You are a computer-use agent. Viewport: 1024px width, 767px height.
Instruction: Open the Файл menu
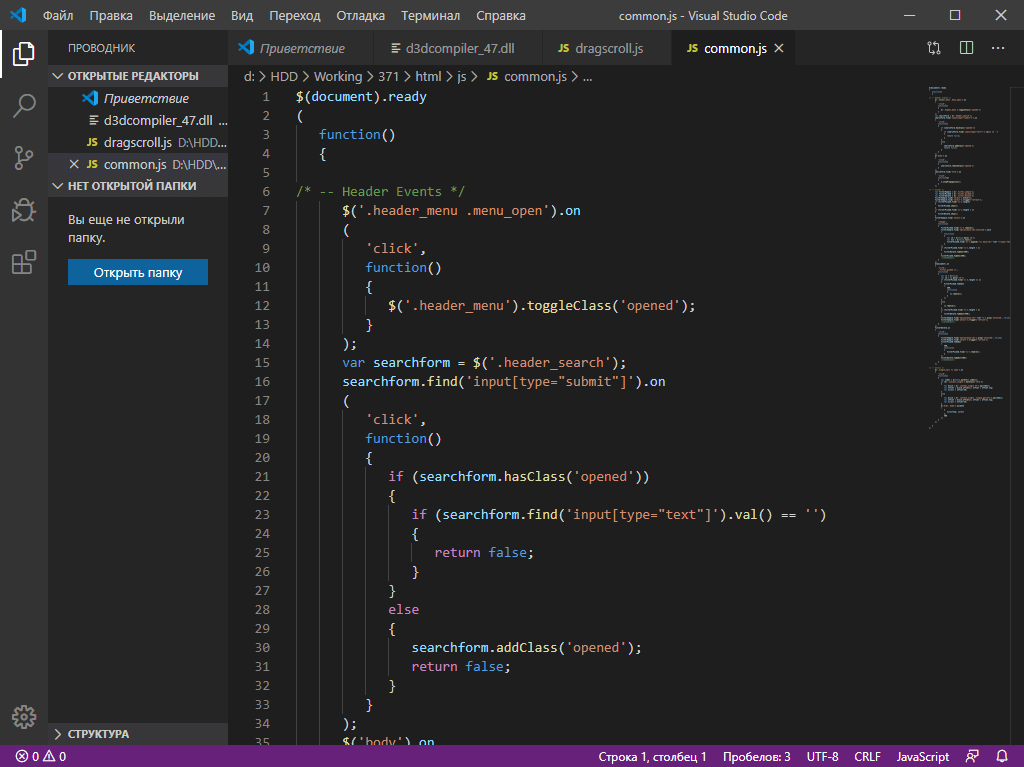(x=58, y=16)
